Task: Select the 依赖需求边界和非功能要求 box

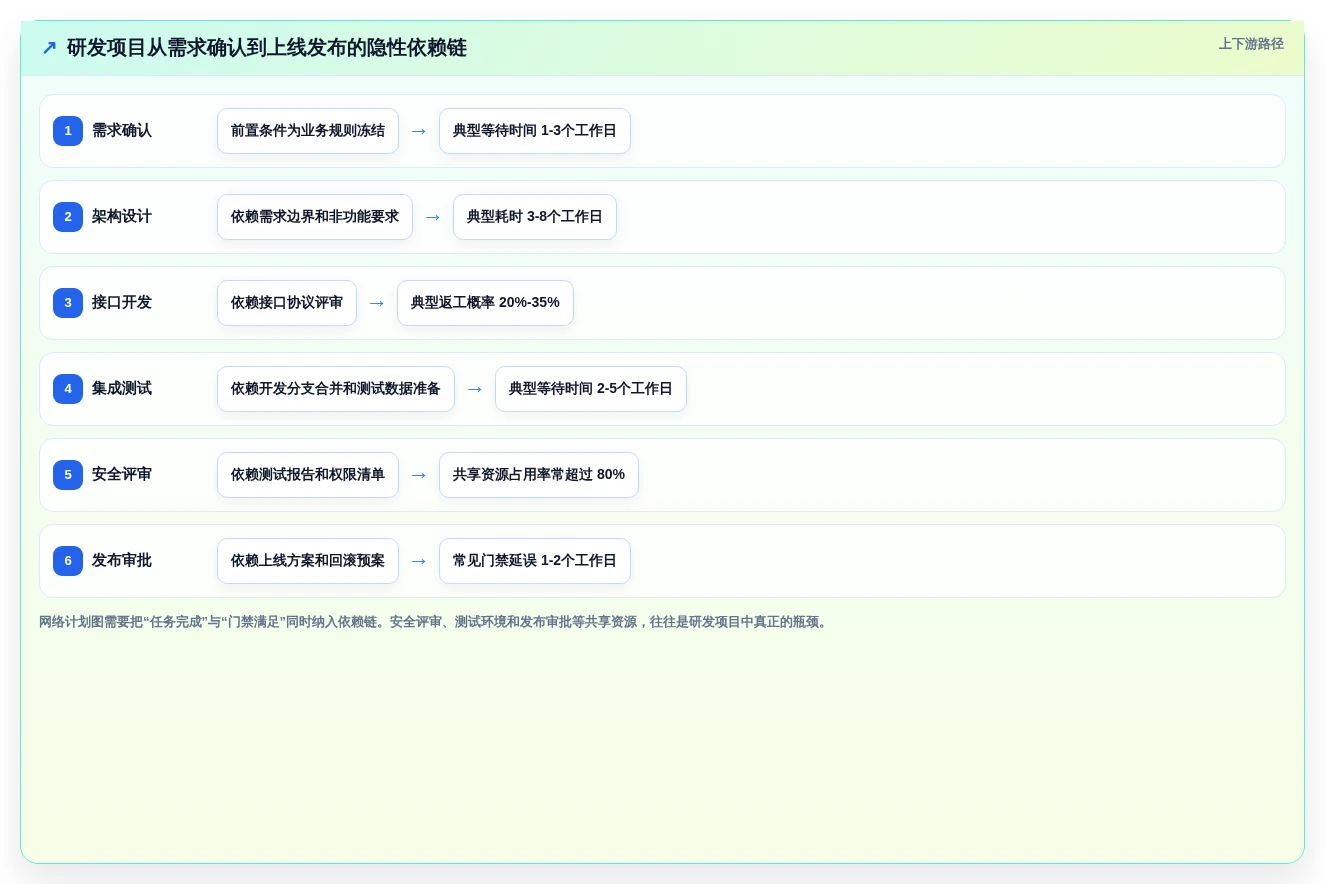Action: click(x=315, y=217)
